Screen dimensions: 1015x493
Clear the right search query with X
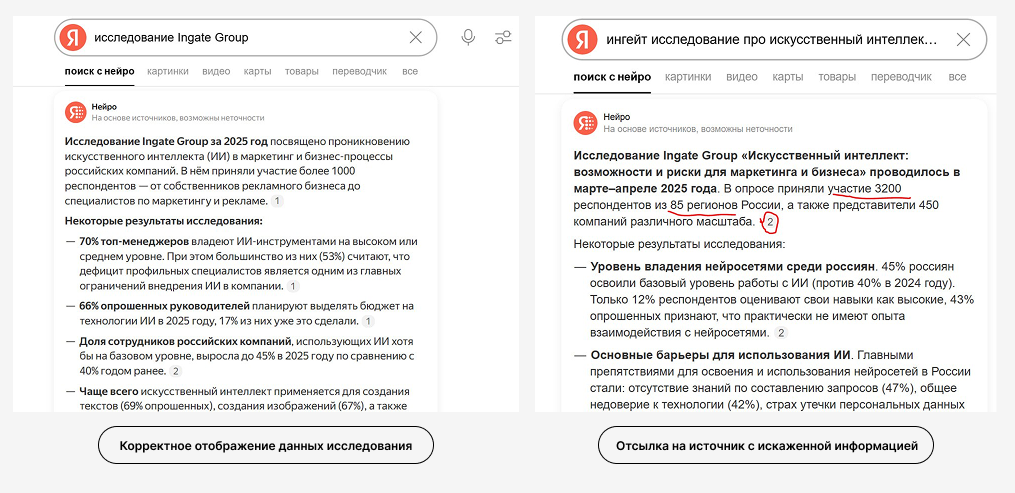(963, 39)
